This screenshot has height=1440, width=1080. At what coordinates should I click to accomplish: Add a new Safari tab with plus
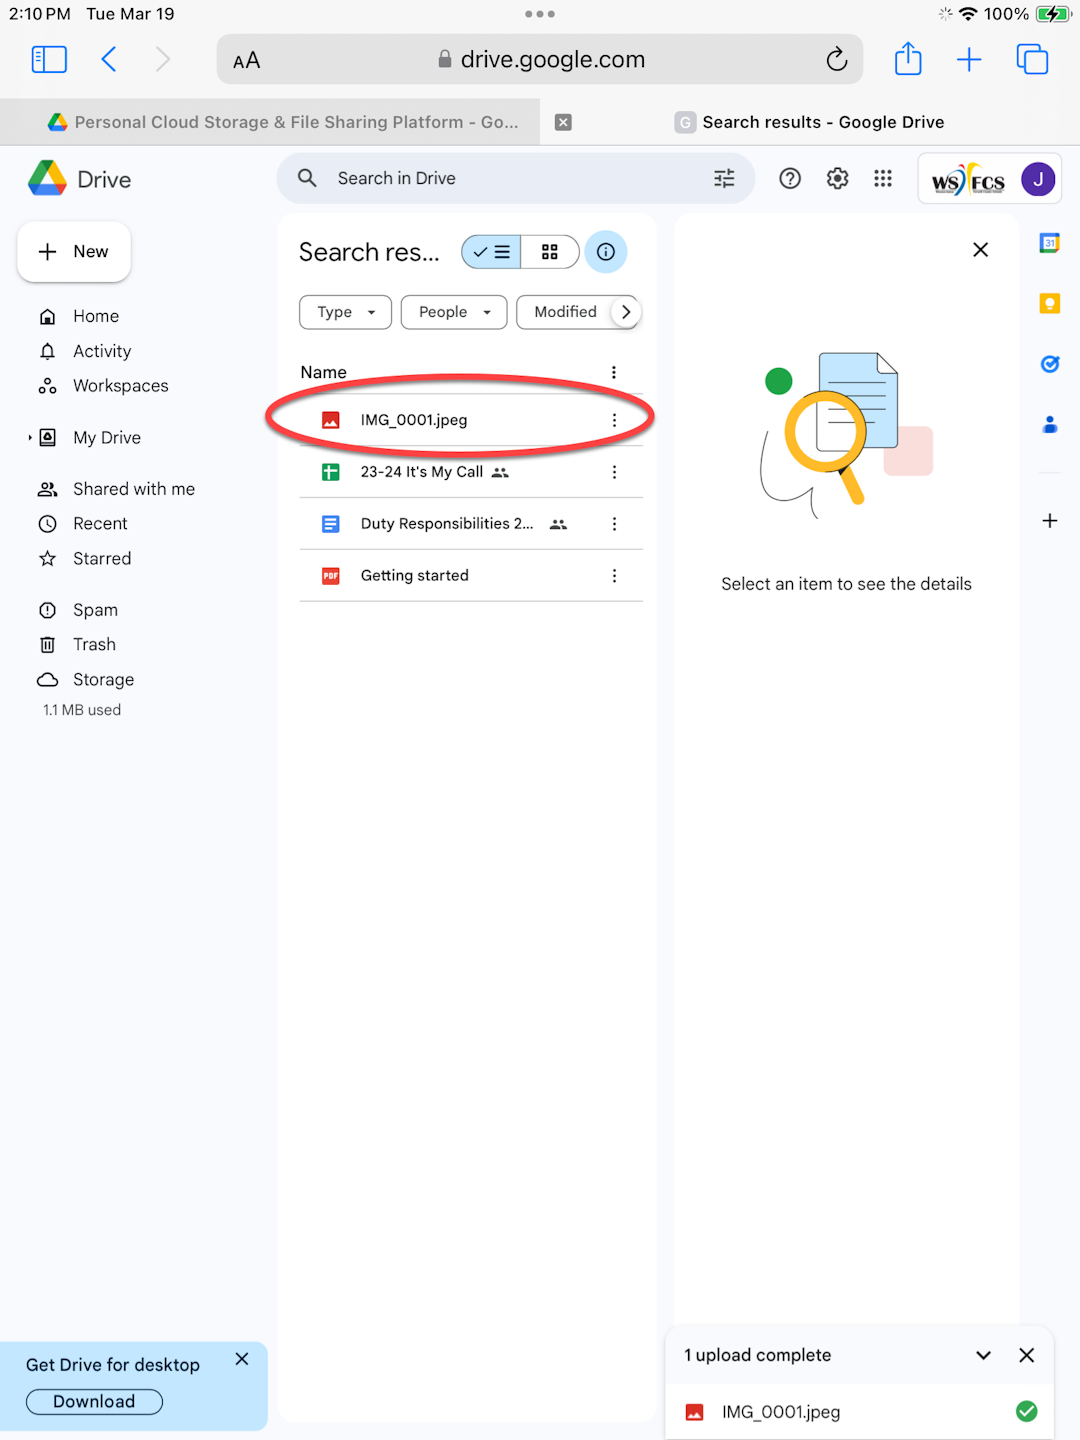point(969,60)
